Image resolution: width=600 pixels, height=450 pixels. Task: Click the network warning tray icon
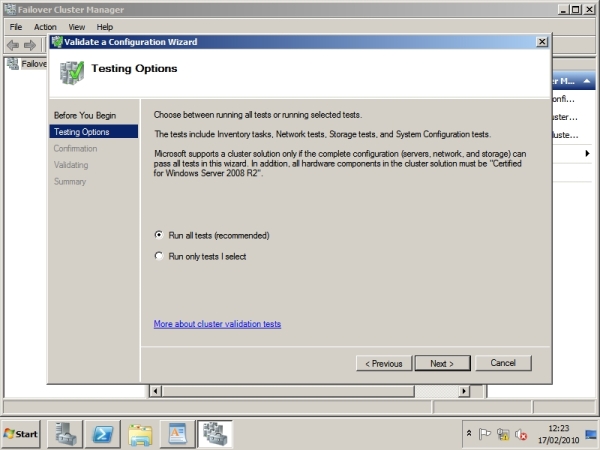coord(503,434)
